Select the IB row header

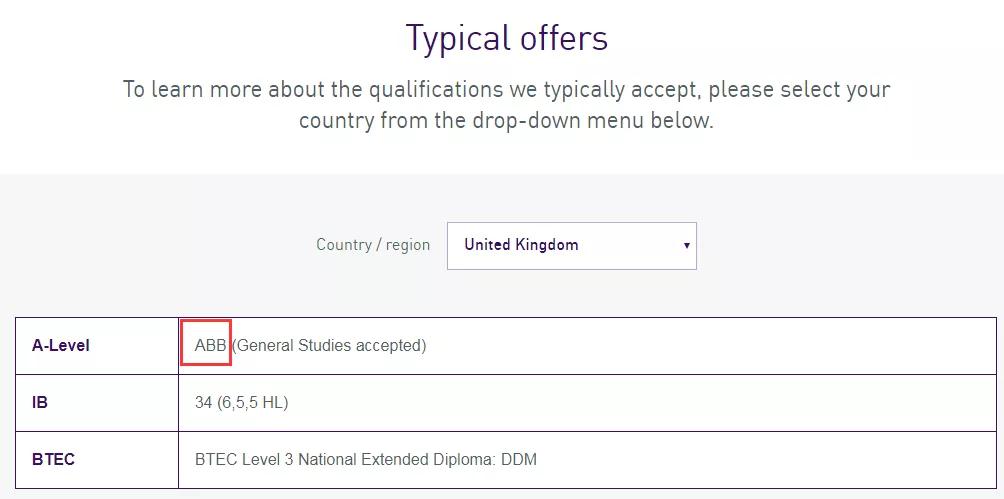pos(40,403)
